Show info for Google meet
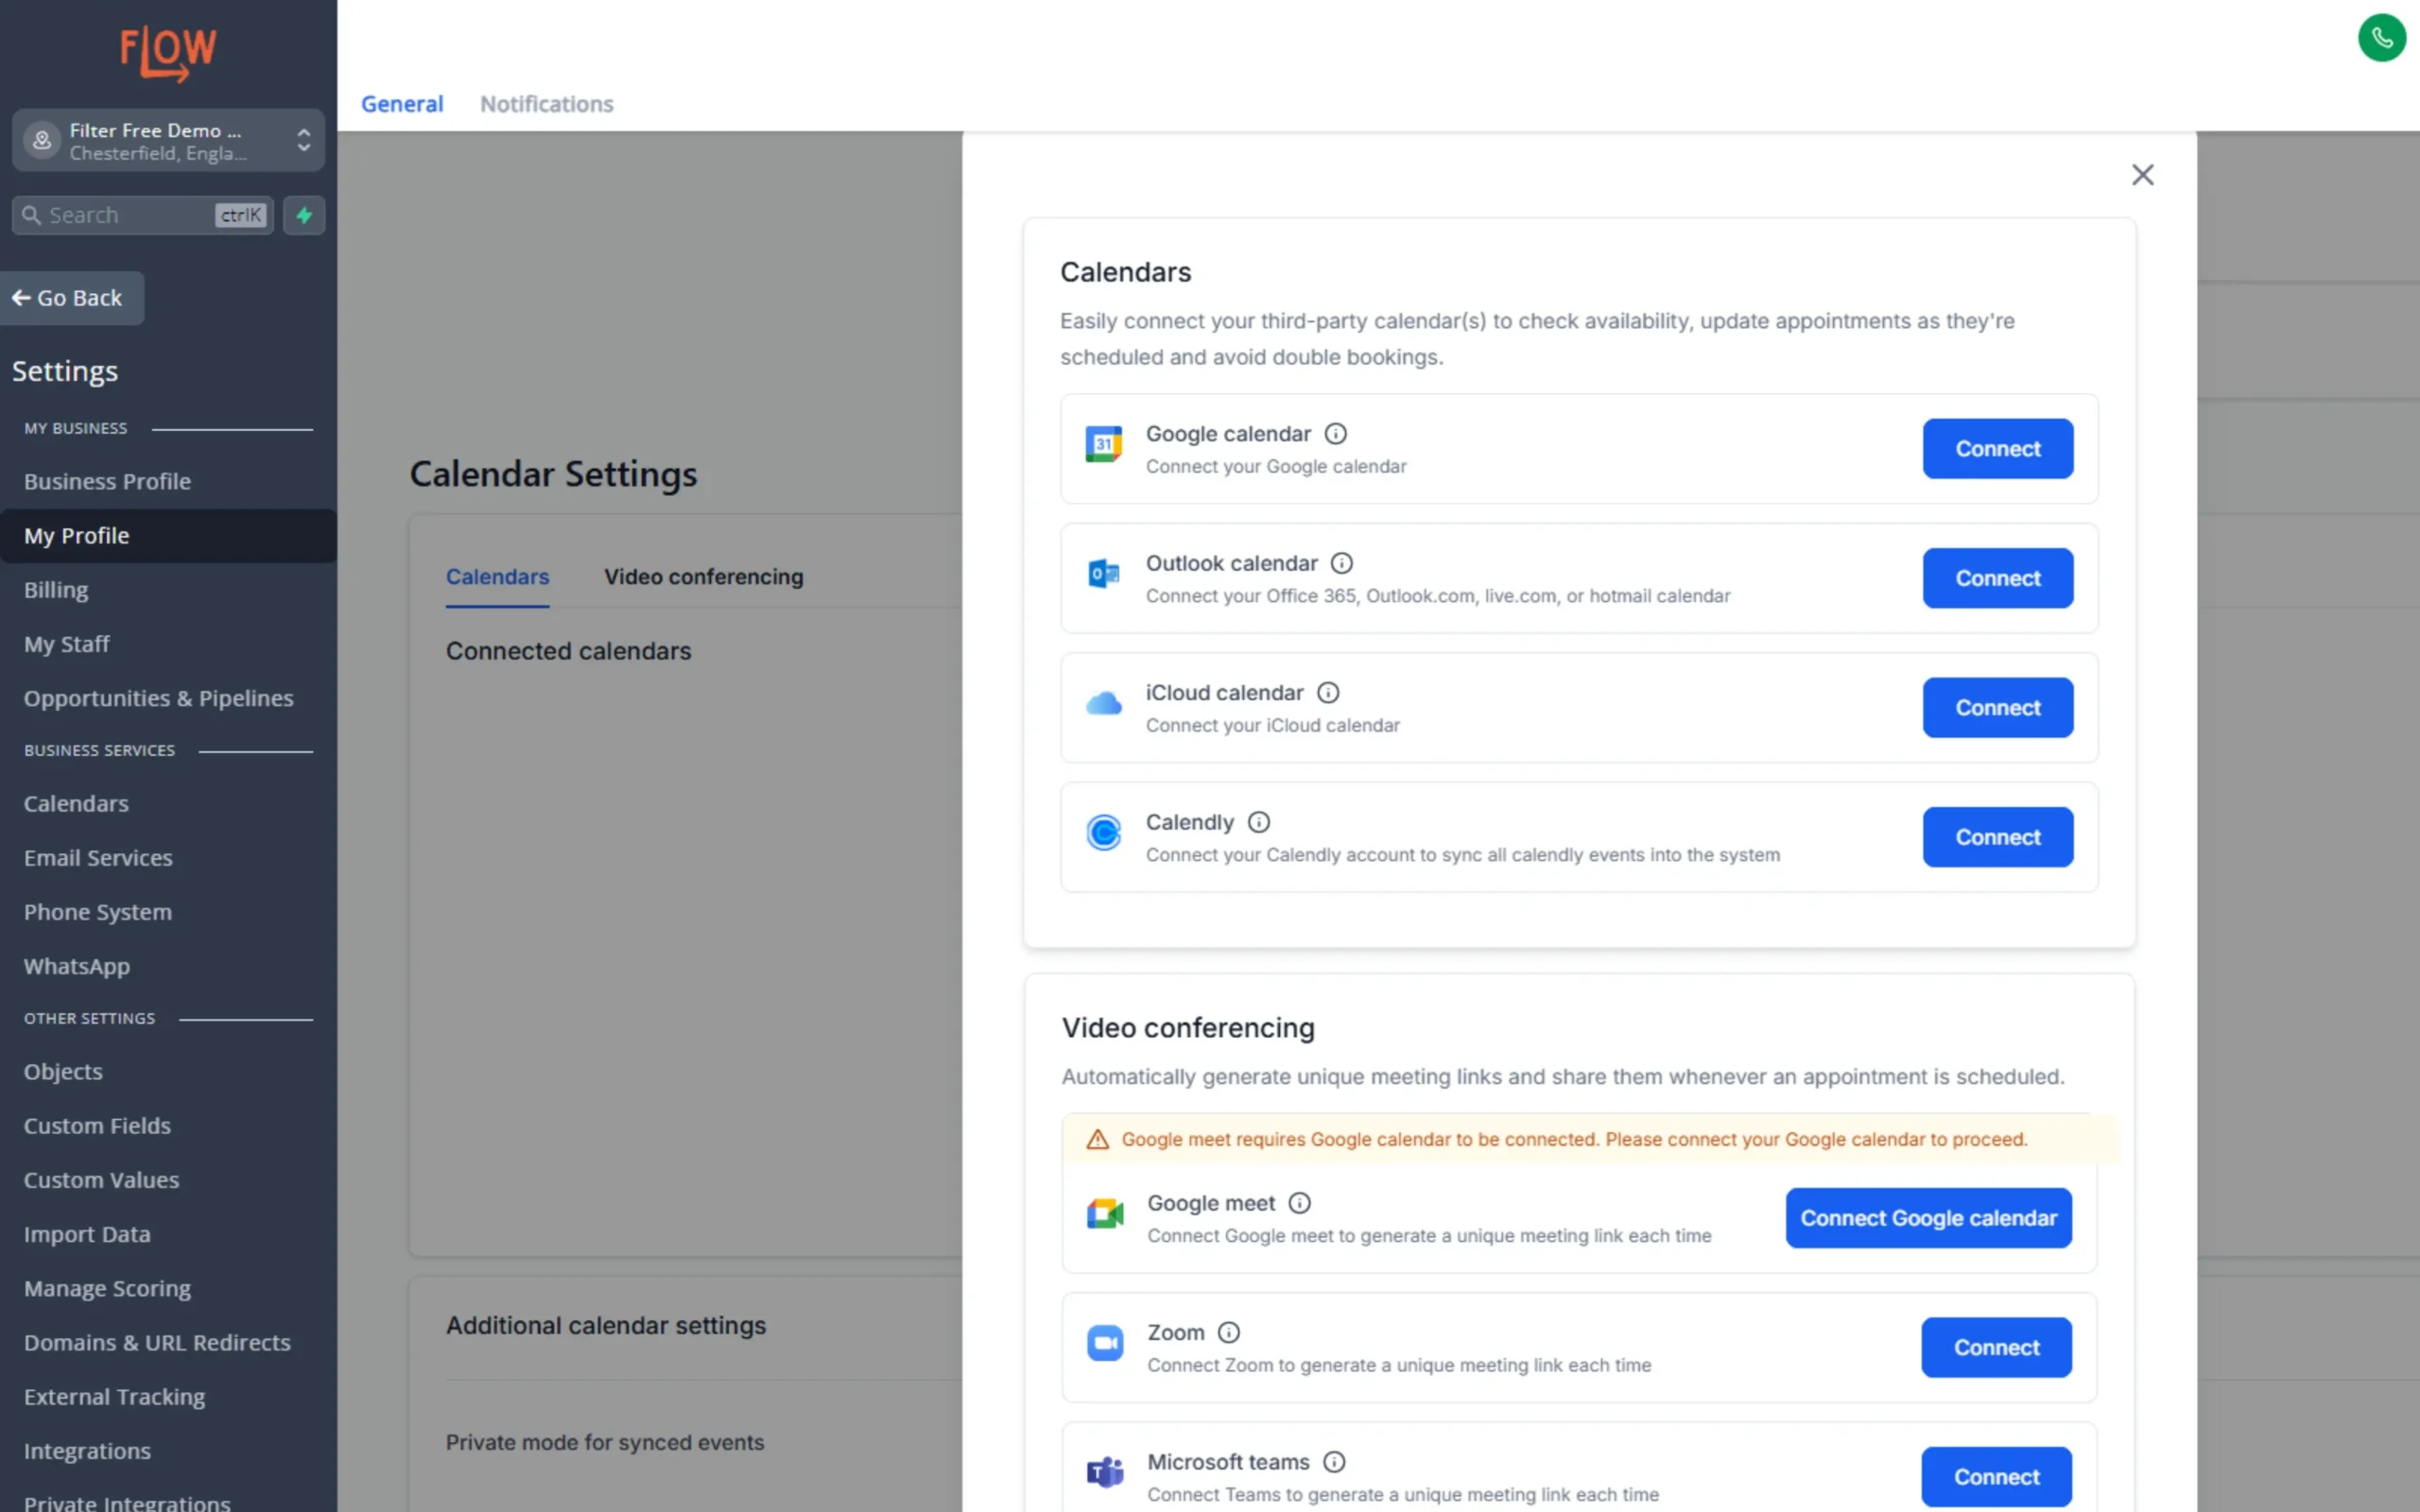The height and width of the screenshot is (1512, 2420). pos(1299,1203)
